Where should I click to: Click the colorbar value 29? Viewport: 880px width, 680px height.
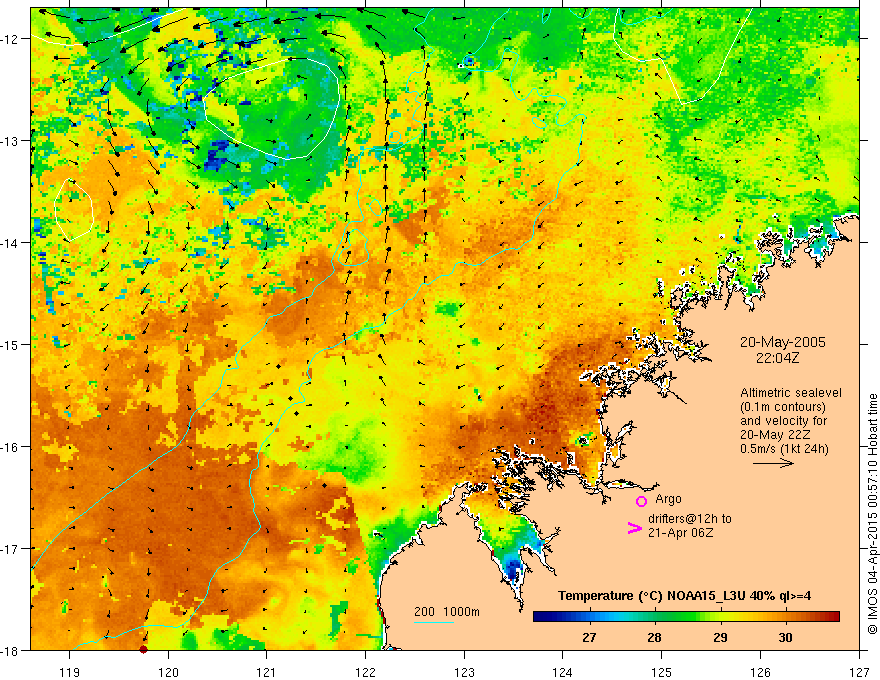coord(720,637)
